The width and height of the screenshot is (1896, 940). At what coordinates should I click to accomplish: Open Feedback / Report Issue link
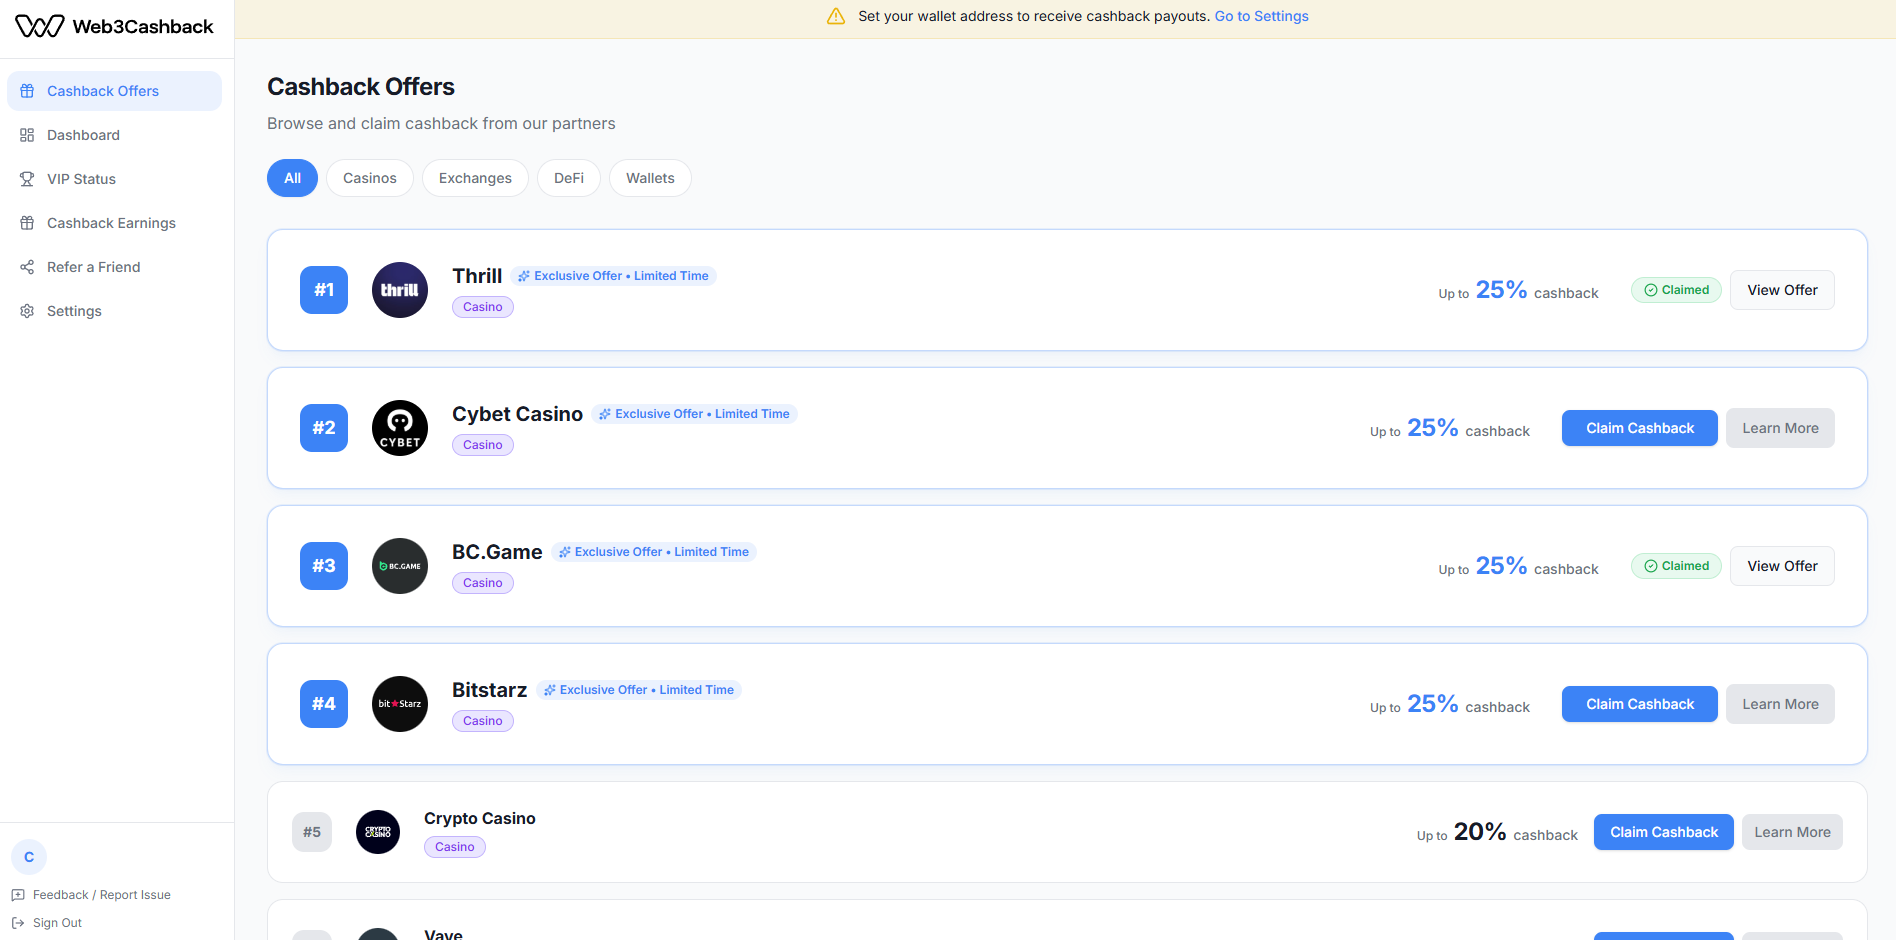point(91,895)
